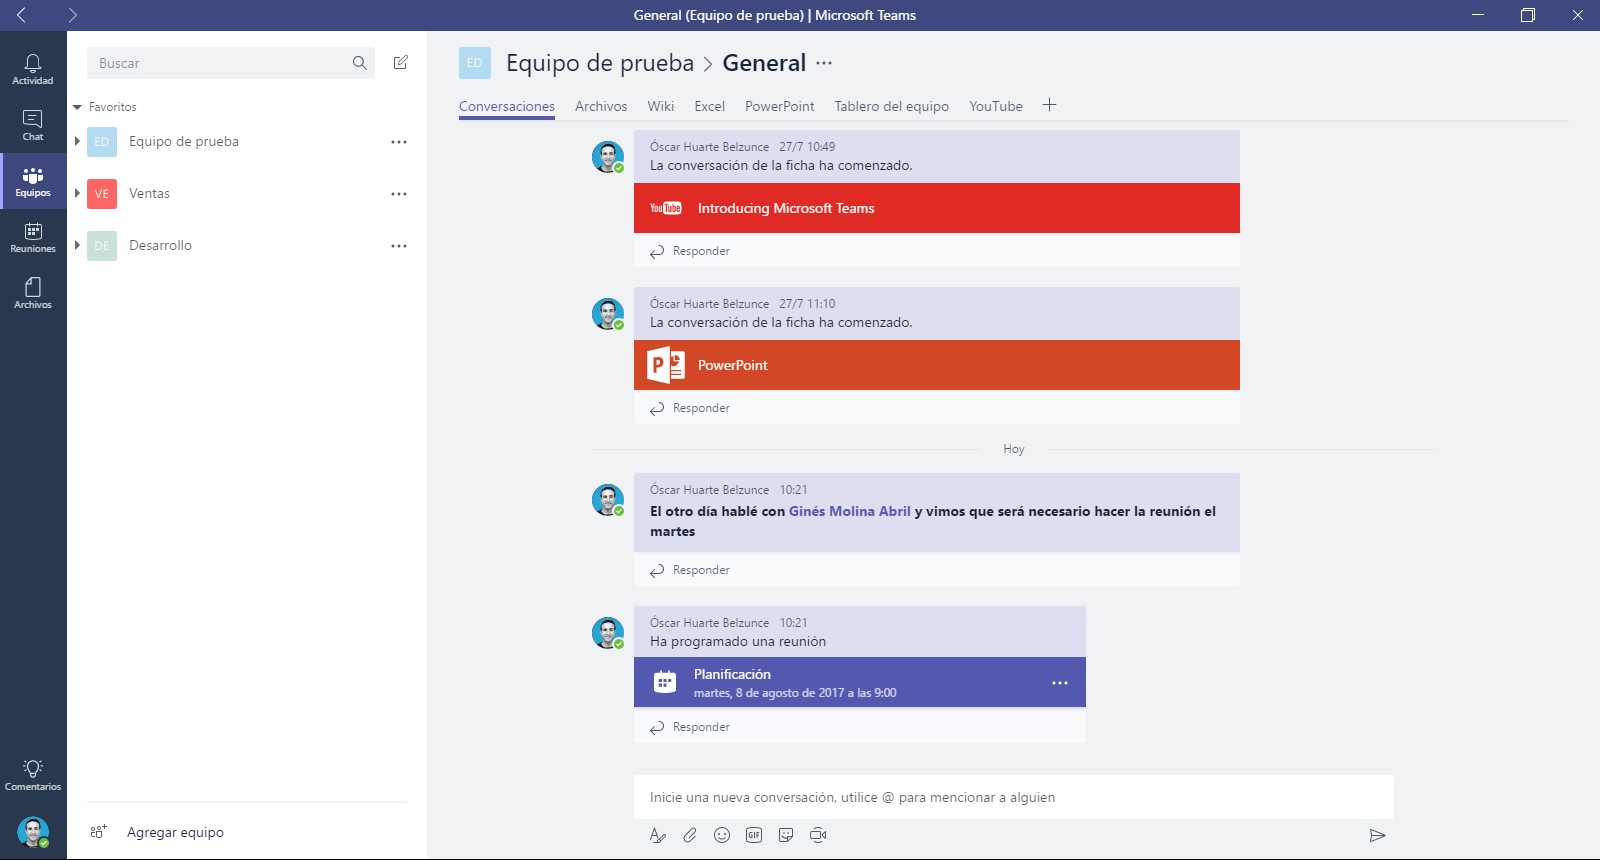The width and height of the screenshot is (1600, 860).
Task: Select Equipo de prueba in team list
Action: click(x=184, y=141)
